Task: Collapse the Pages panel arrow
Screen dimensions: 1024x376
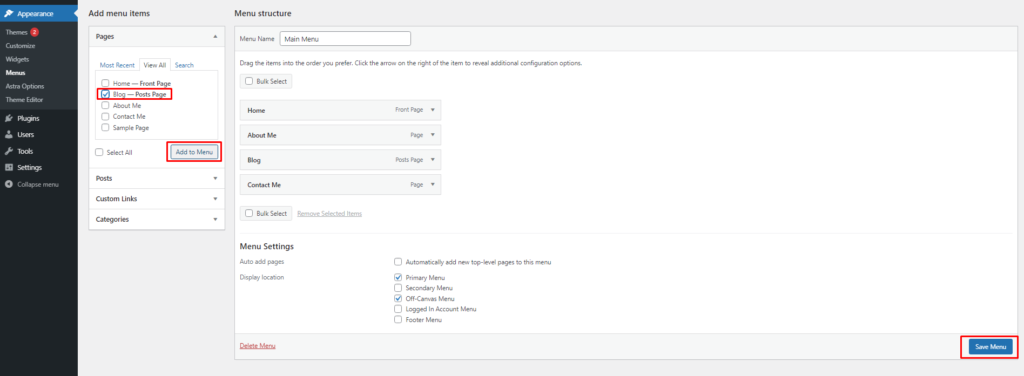Action: (215, 37)
